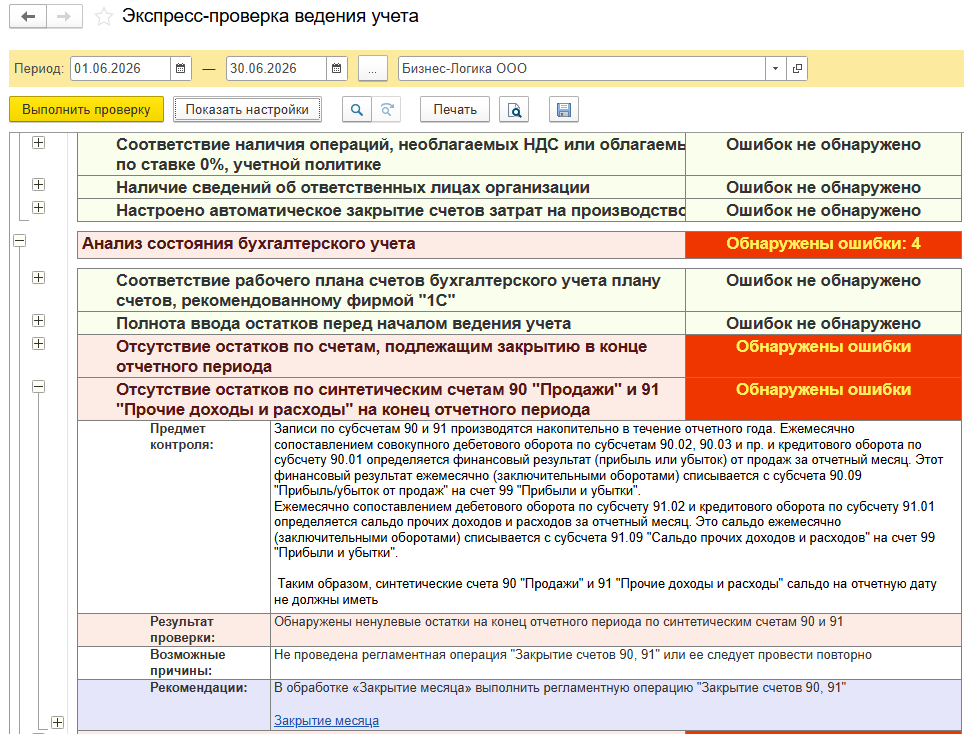Add page to favorites with star icon

(103, 17)
